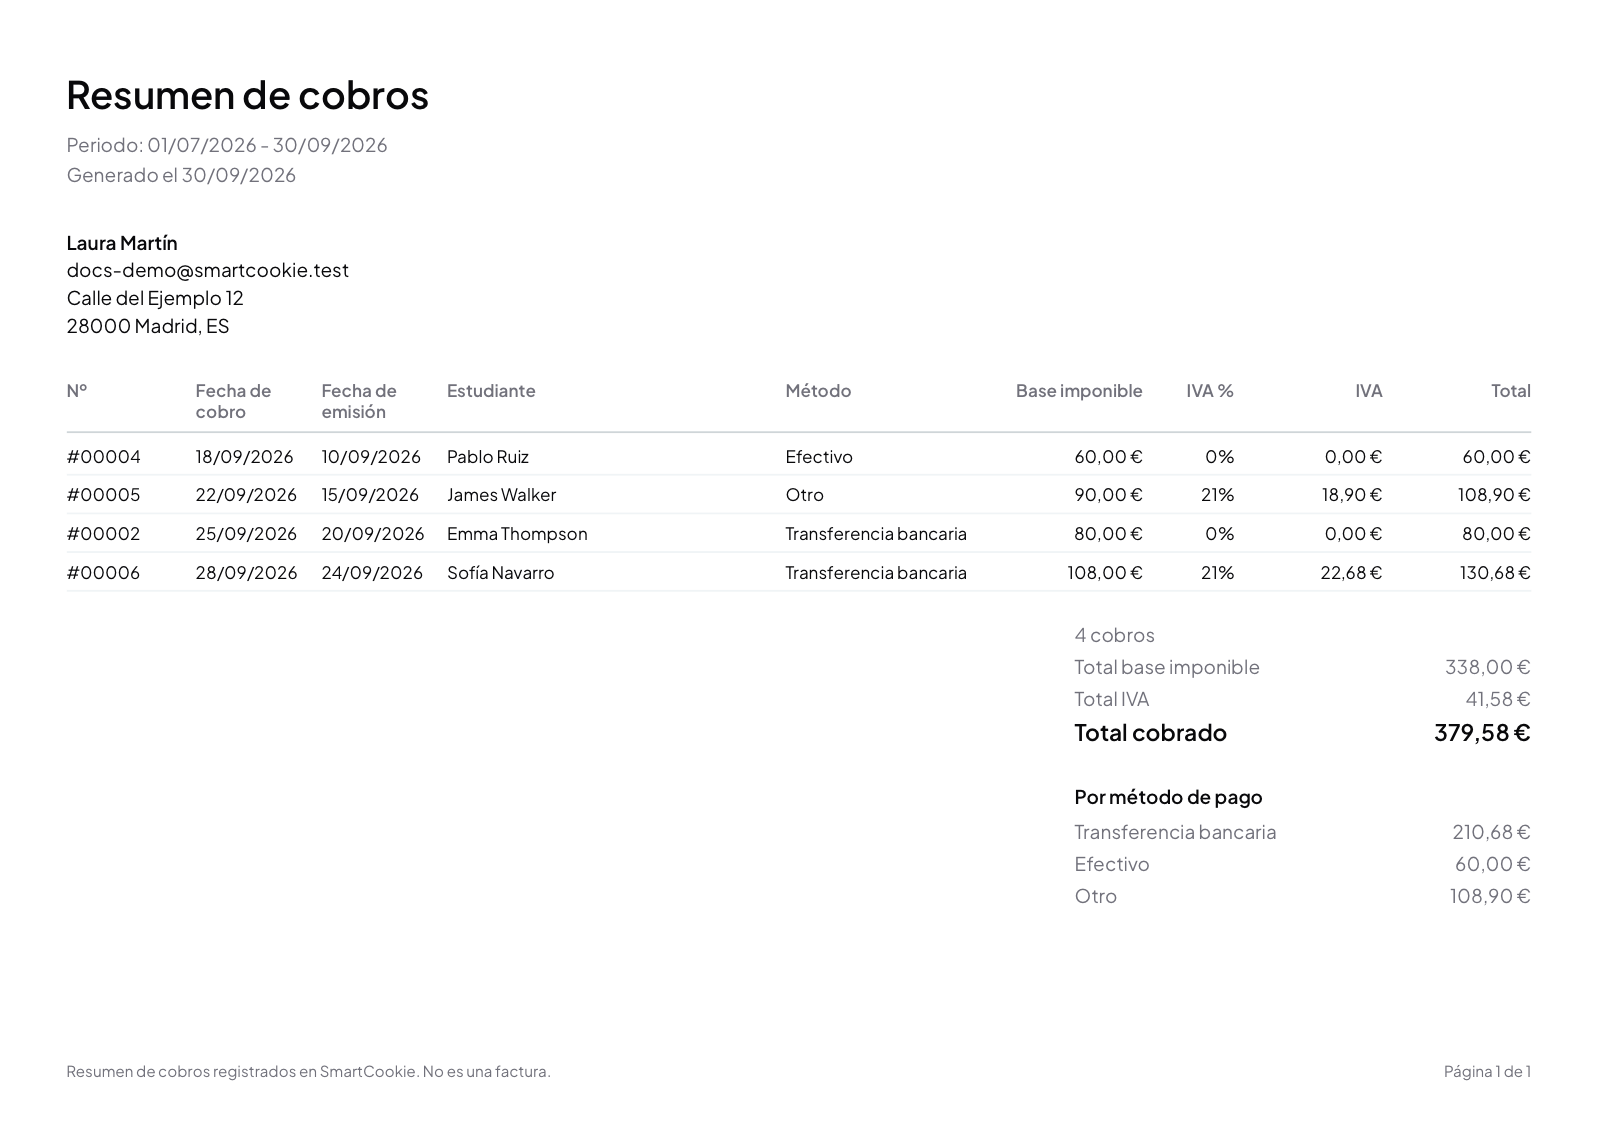Screen dimensions: 1600x1131
Task: Click the 'Generado el 30/09/2026' line
Action: coord(181,175)
